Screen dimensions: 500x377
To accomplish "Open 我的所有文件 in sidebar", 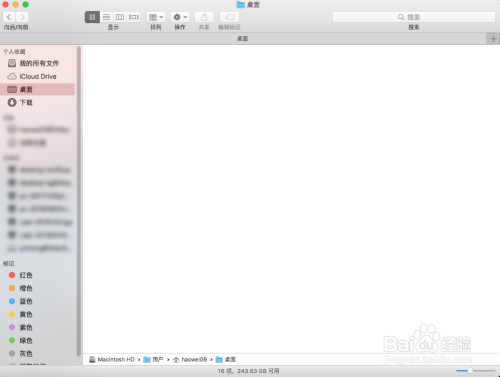I will click(37, 63).
